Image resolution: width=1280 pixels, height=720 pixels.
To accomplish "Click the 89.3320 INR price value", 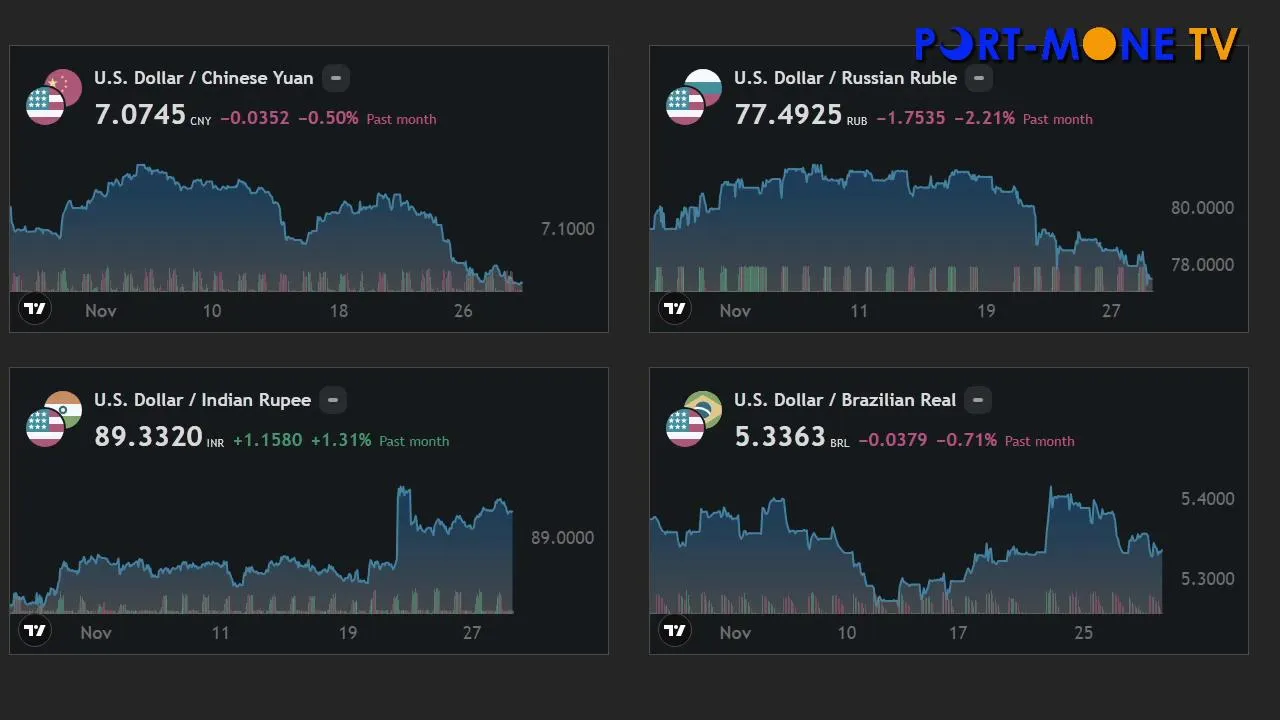I will coord(148,437).
